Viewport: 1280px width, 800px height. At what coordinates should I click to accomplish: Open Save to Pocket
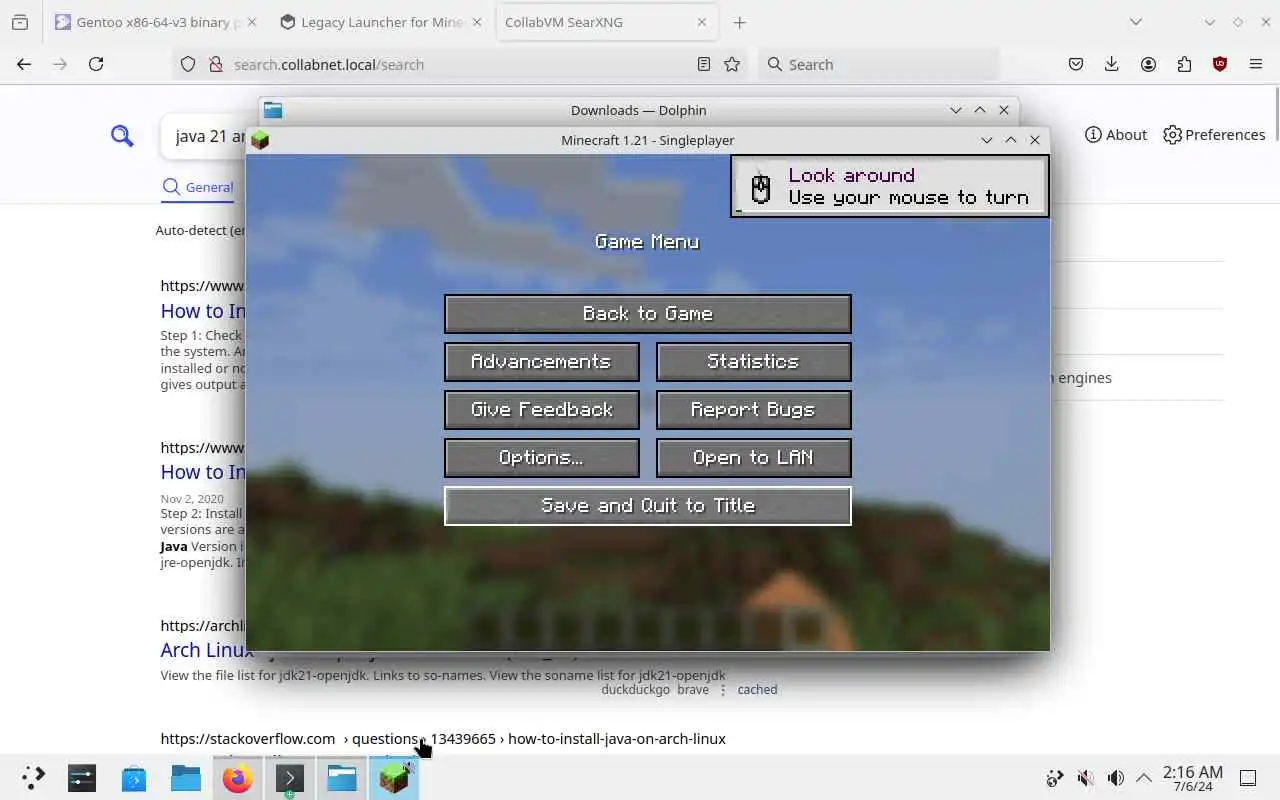pos(1076,64)
